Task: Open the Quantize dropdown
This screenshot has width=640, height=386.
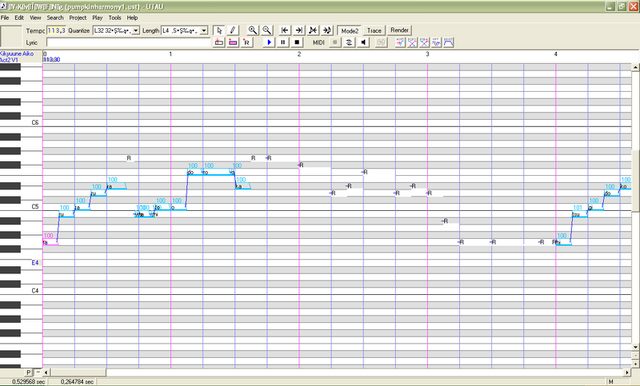Action: (116, 31)
